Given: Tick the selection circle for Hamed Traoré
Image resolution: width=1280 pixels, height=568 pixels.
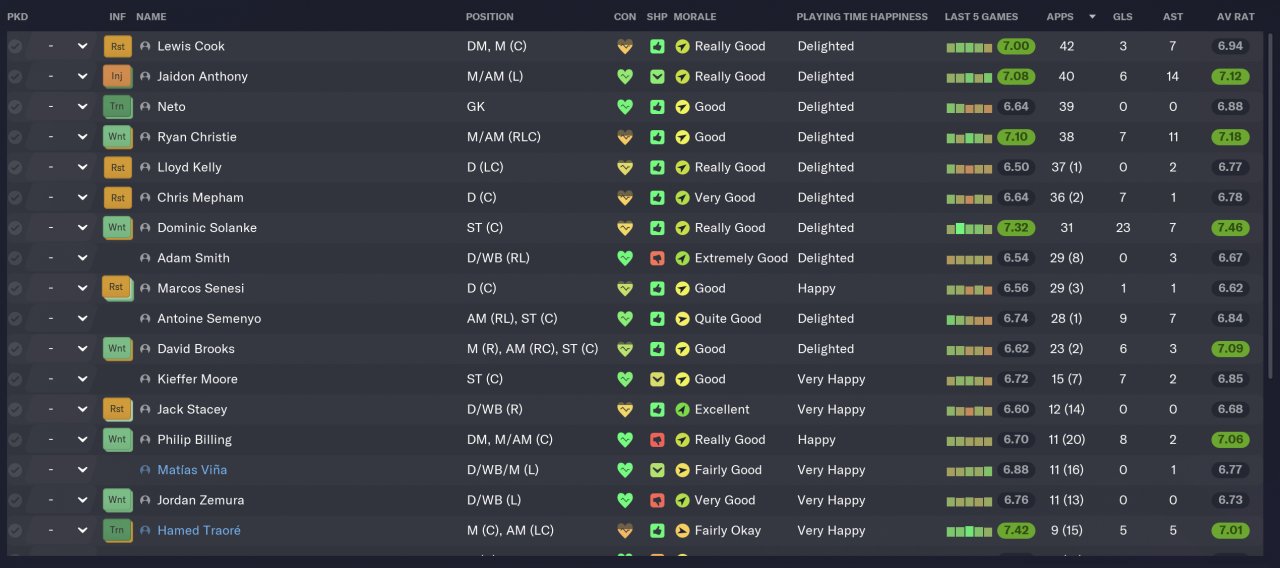Looking at the screenshot, I should tap(15, 531).
